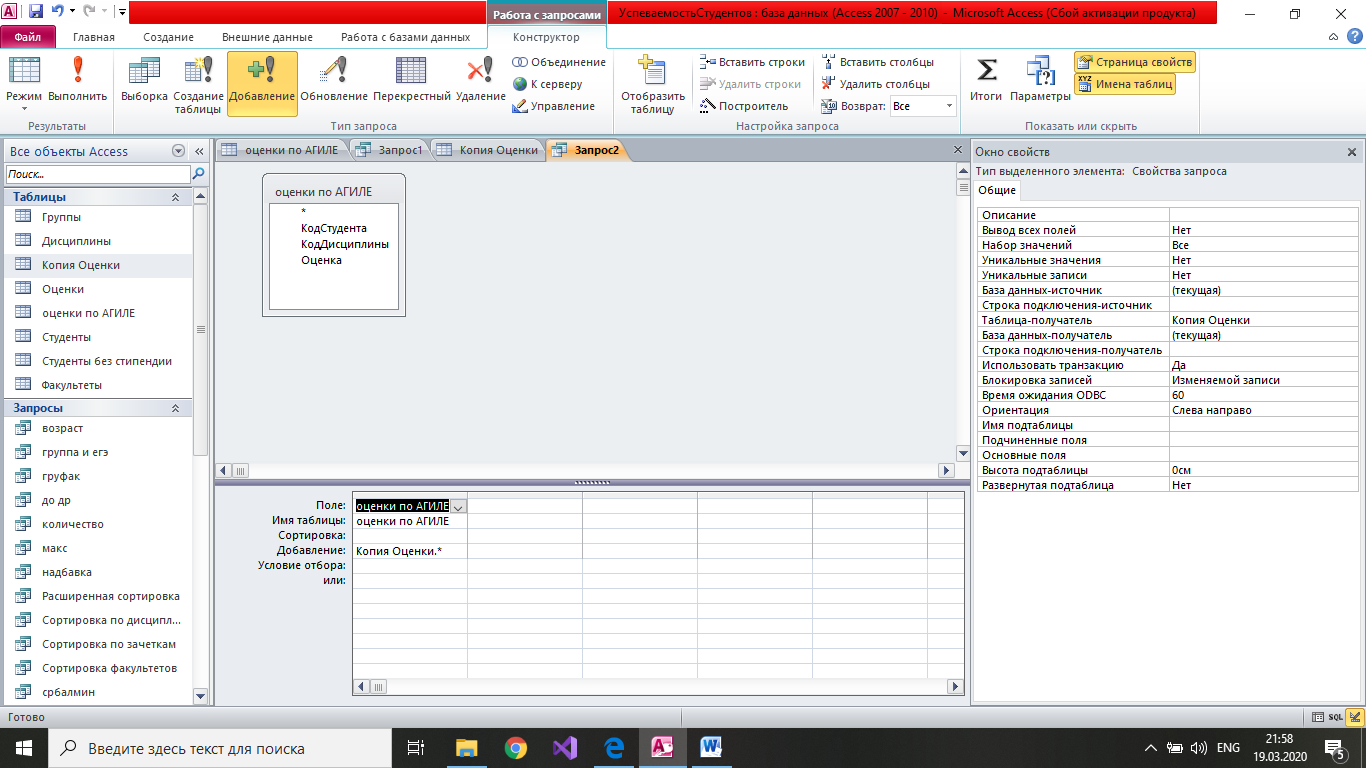Click Вставить столбцы
1366x768 pixels.
click(x=877, y=62)
